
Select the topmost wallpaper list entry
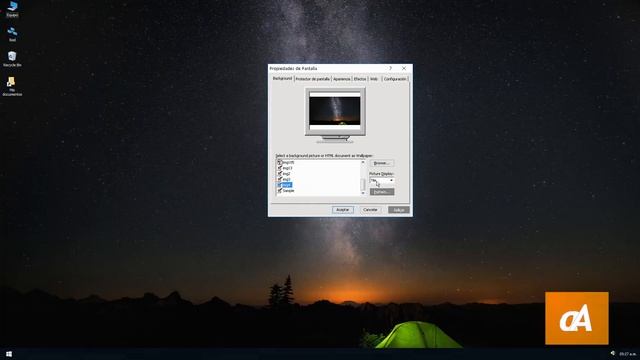(x=285, y=162)
